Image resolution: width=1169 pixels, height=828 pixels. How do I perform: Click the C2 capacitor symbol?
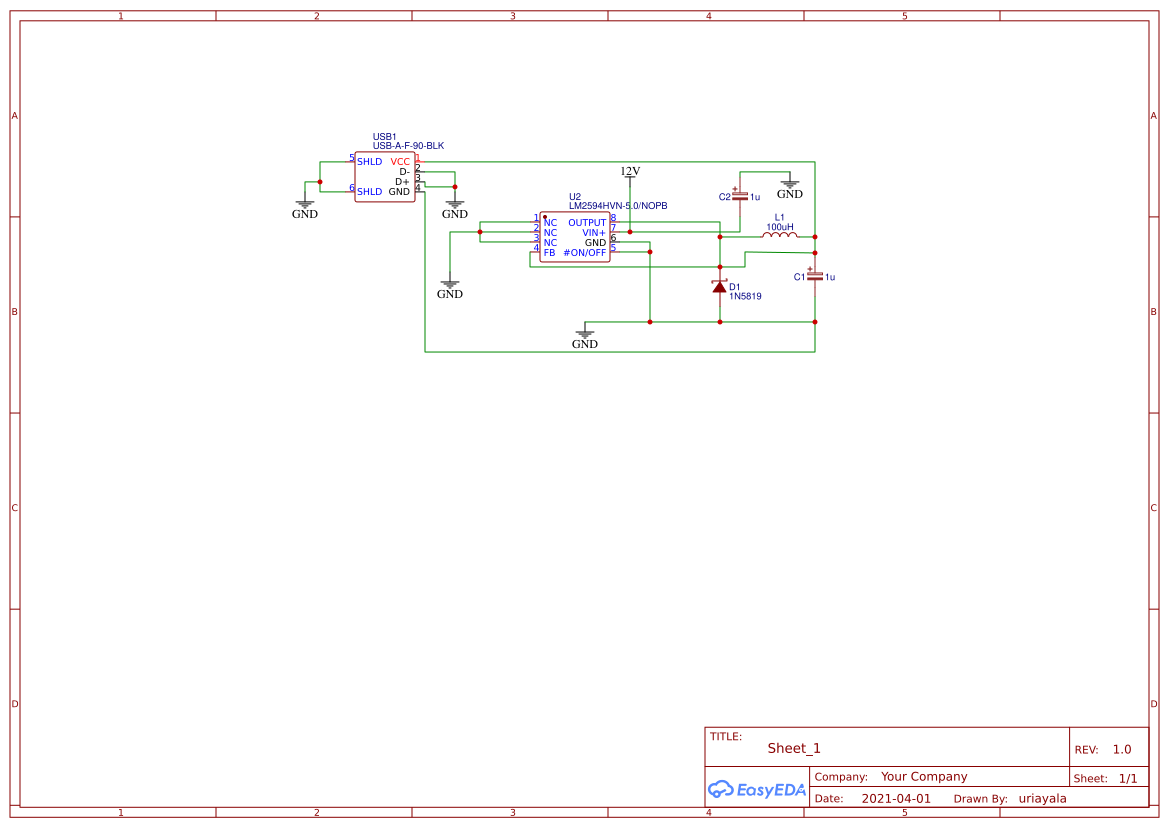740,197
